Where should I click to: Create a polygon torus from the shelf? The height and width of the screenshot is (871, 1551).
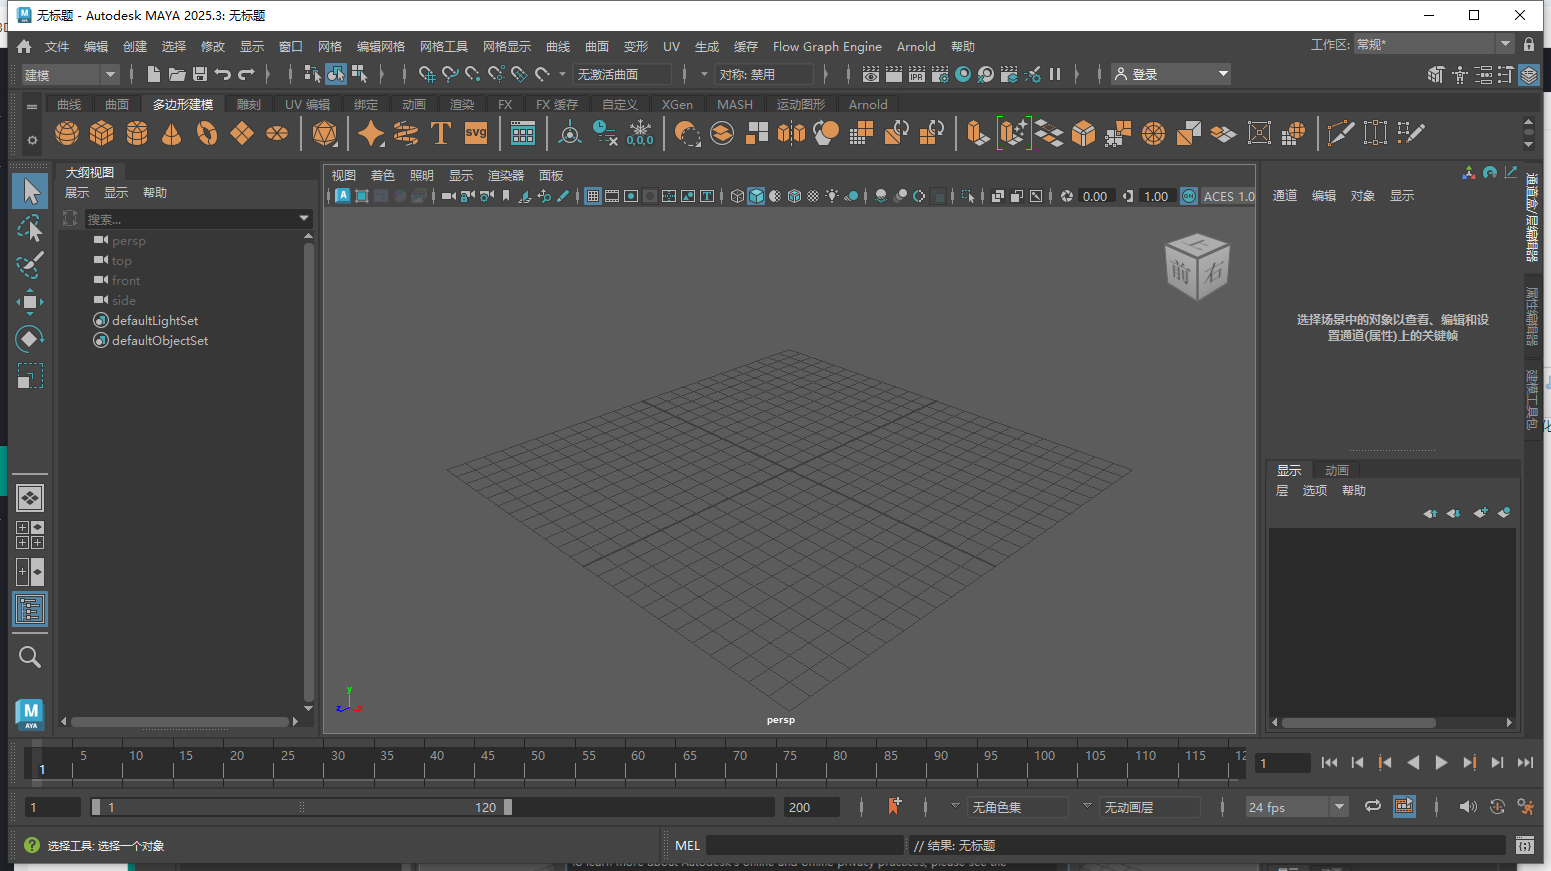(x=207, y=133)
